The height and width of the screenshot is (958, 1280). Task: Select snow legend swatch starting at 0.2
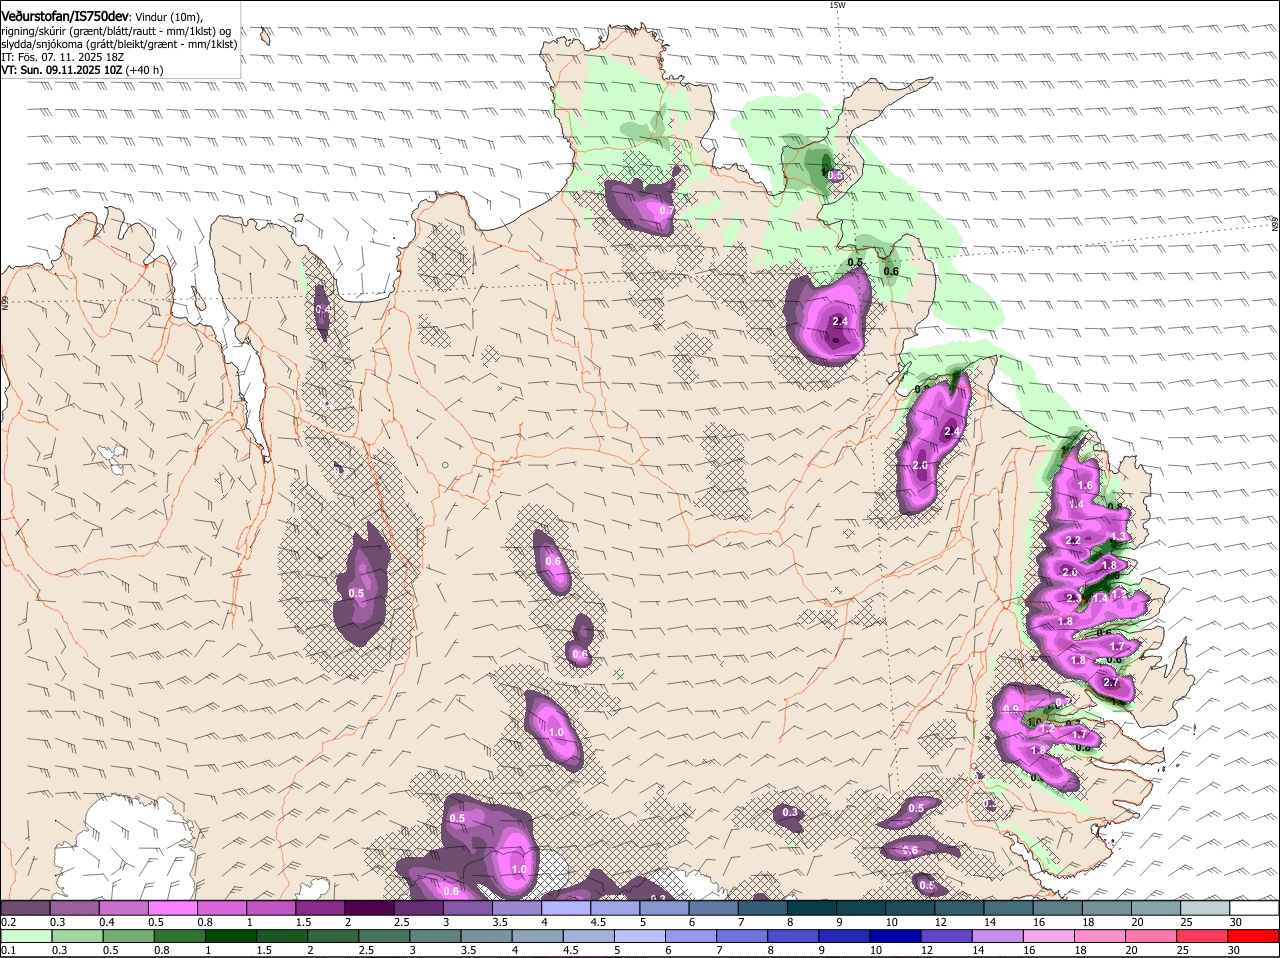click(x=25, y=907)
